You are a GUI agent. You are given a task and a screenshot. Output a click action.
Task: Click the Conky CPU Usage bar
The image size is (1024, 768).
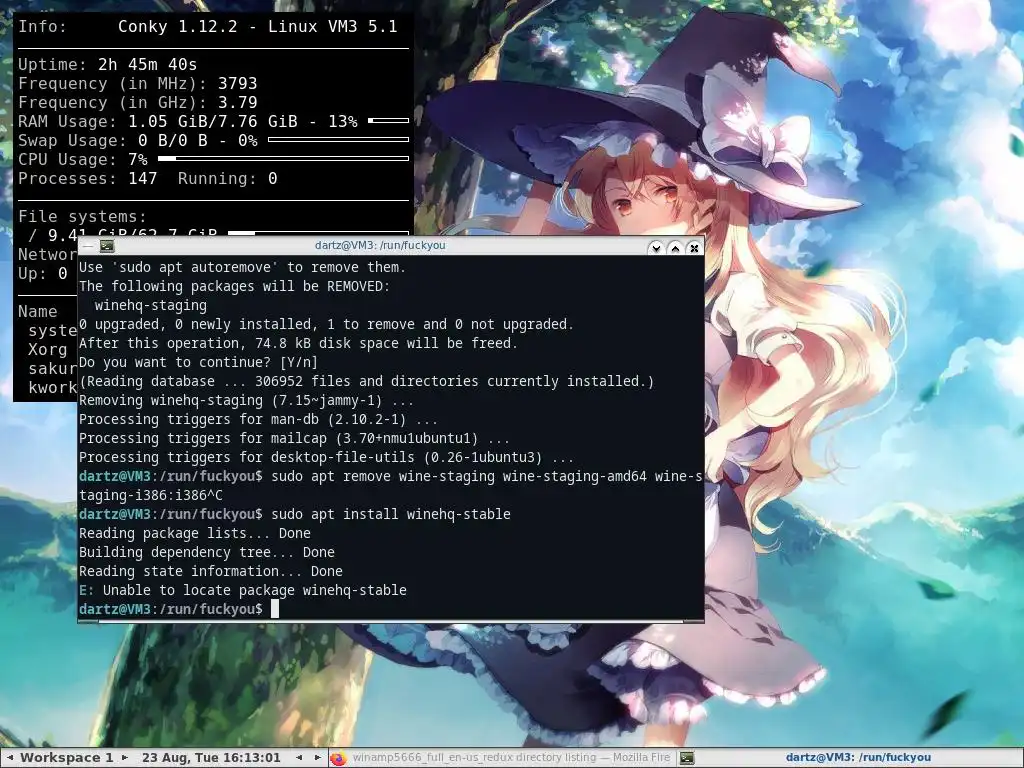[x=283, y=158]
